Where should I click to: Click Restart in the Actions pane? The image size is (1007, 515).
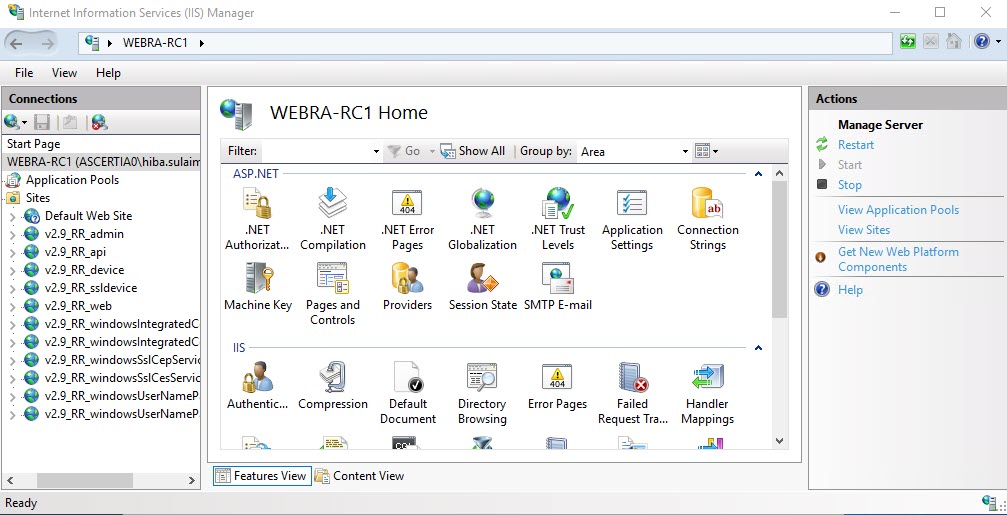coord(855,145)
